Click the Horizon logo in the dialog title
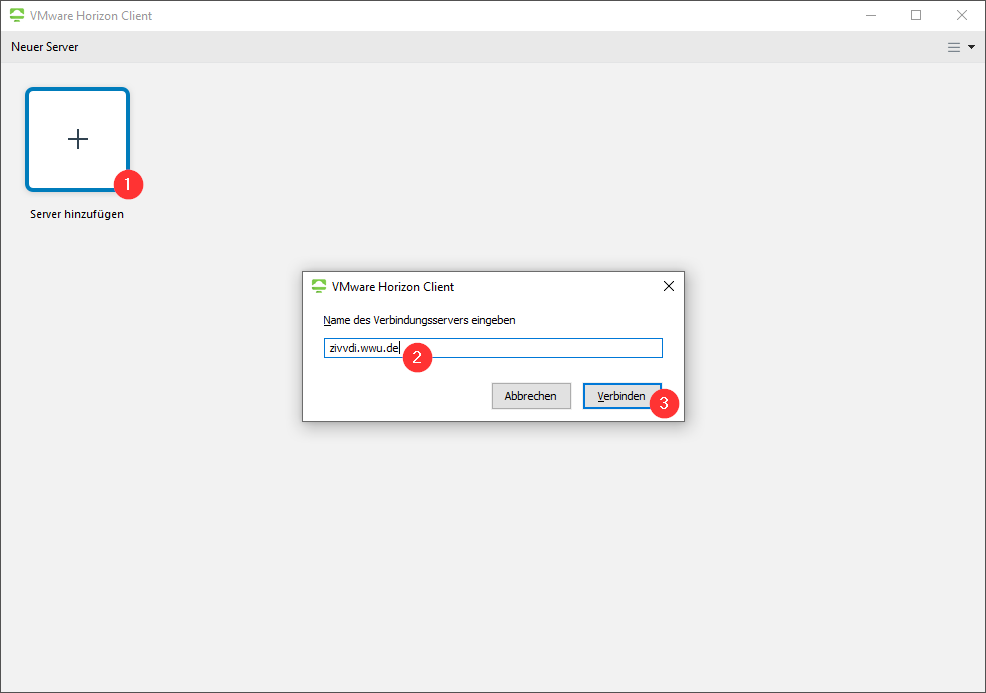The image size is (986, 693). click(x=319, y=286)
